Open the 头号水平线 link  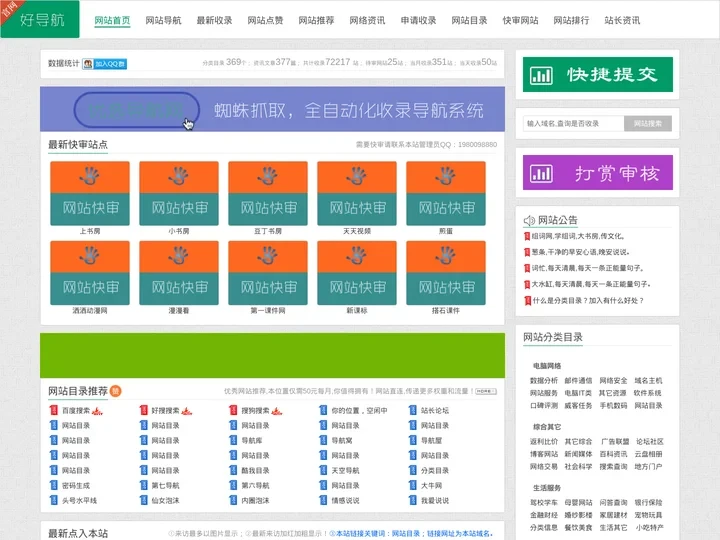point(79,501)
